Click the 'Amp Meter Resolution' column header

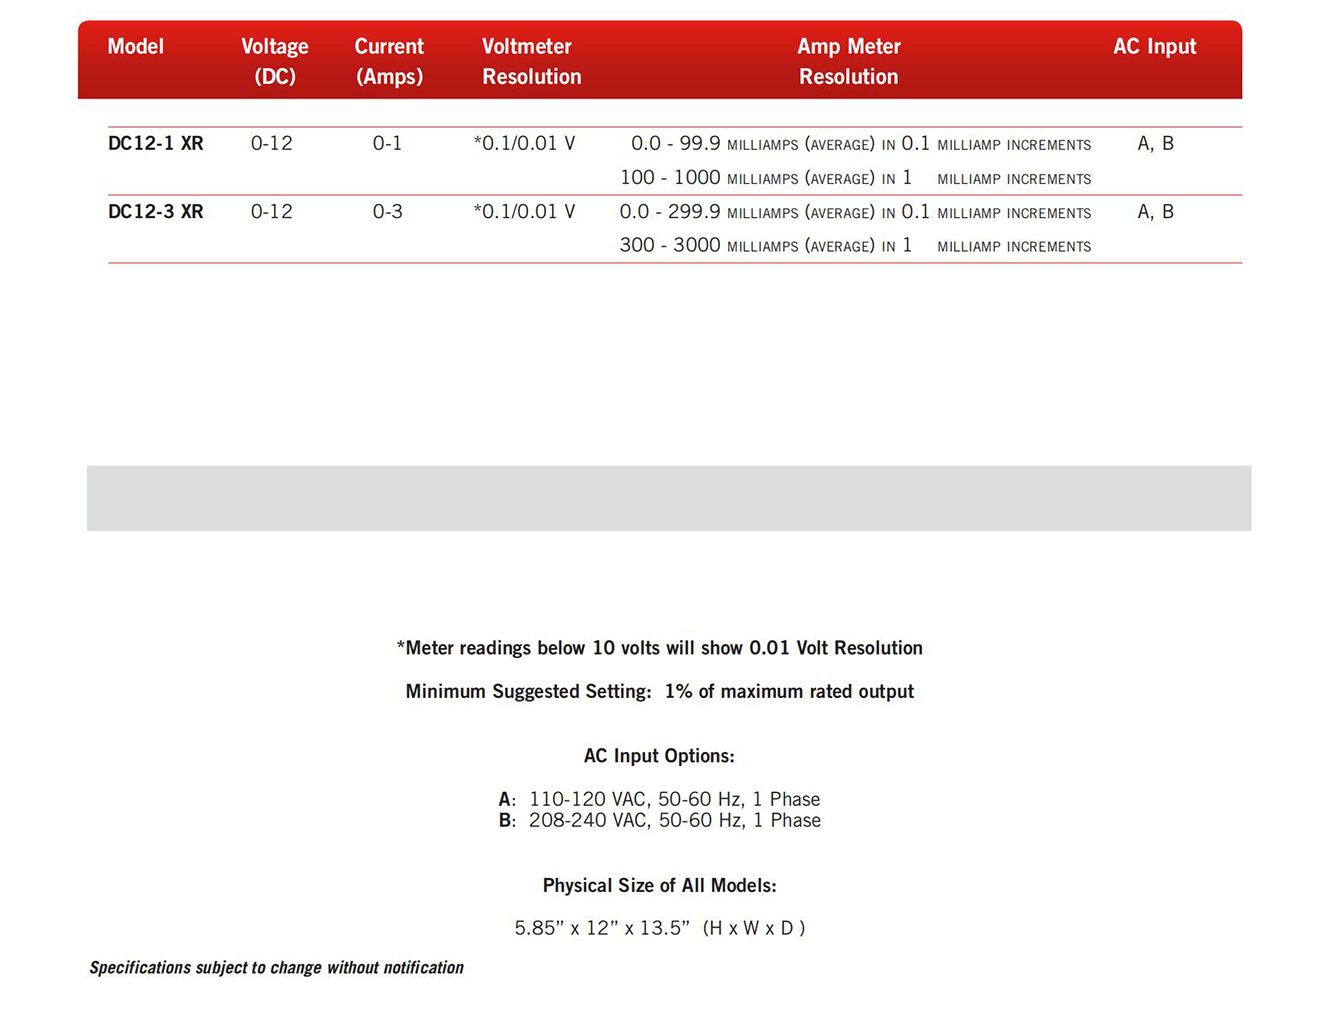(848, 61)
